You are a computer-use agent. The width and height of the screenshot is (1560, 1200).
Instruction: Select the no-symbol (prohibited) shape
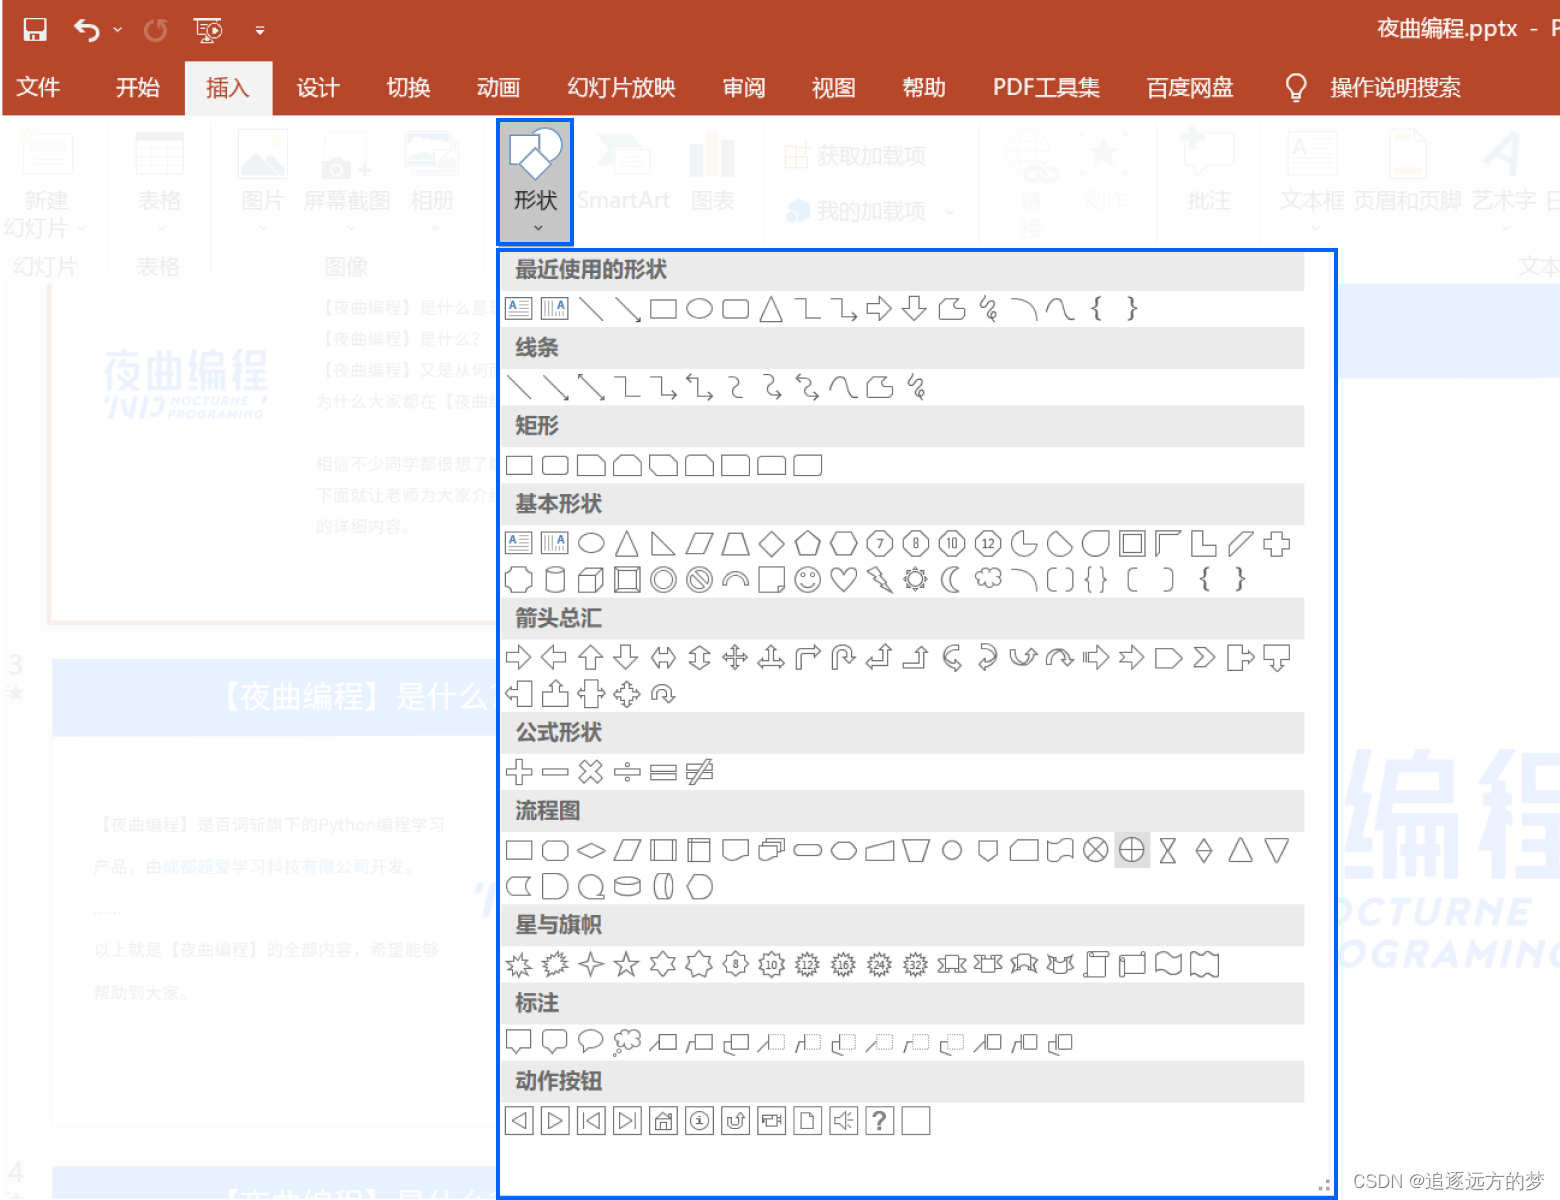699,579
